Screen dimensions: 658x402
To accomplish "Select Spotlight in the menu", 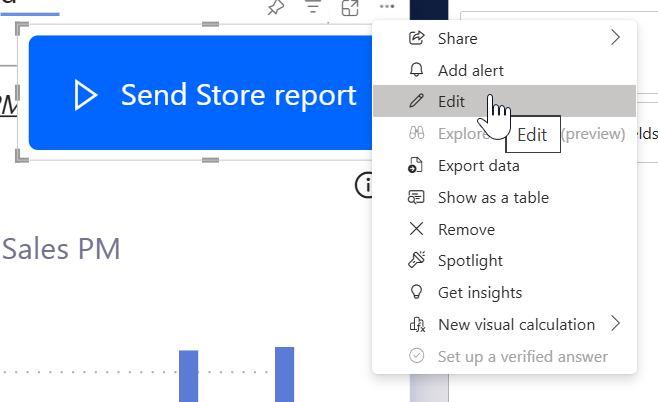I will [x=470, y=260].
